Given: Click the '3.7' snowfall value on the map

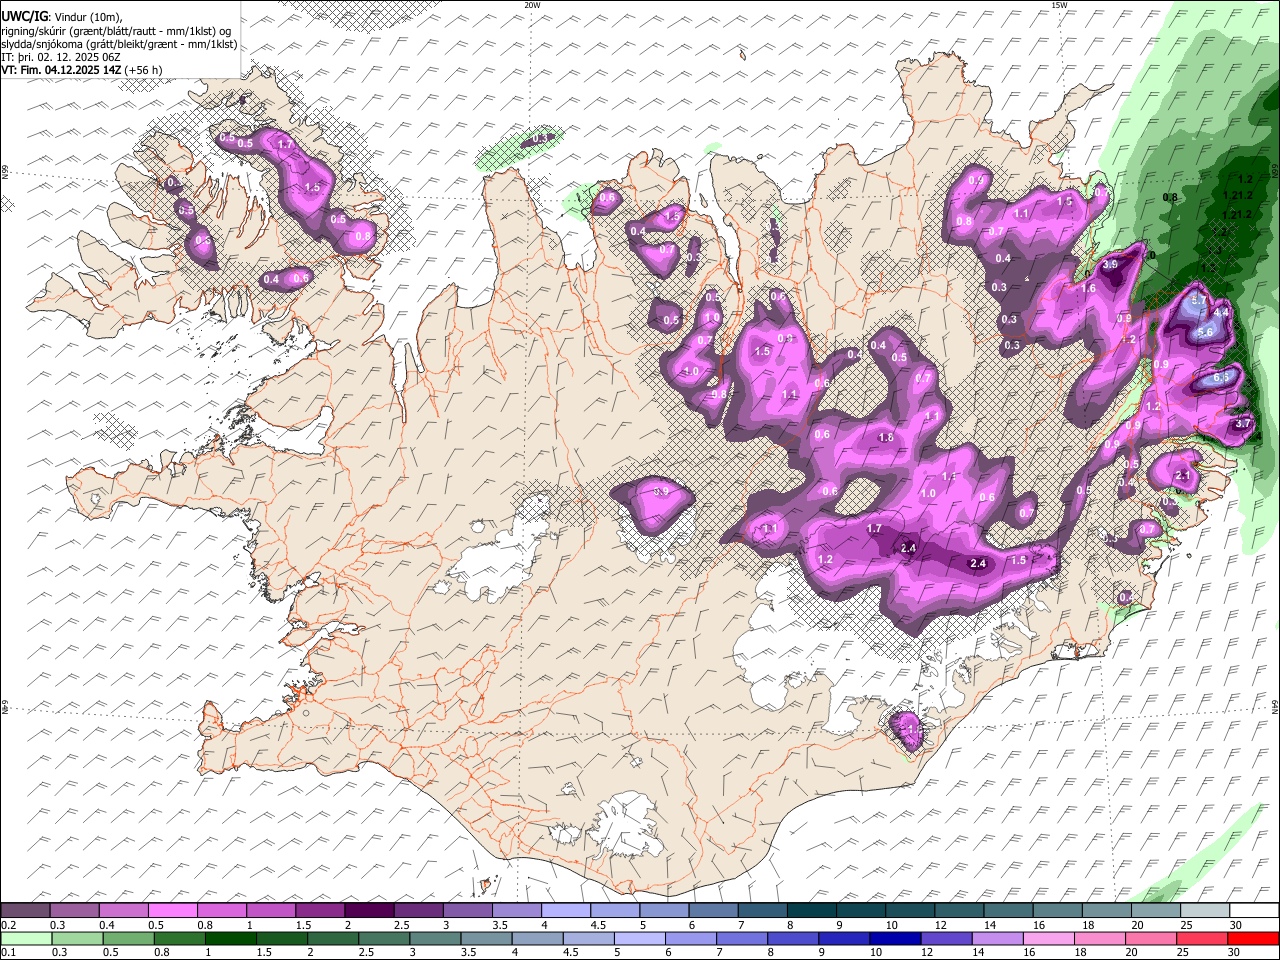Looking at the screenshot, I should pyautogui.click(x=1243, y=424).
